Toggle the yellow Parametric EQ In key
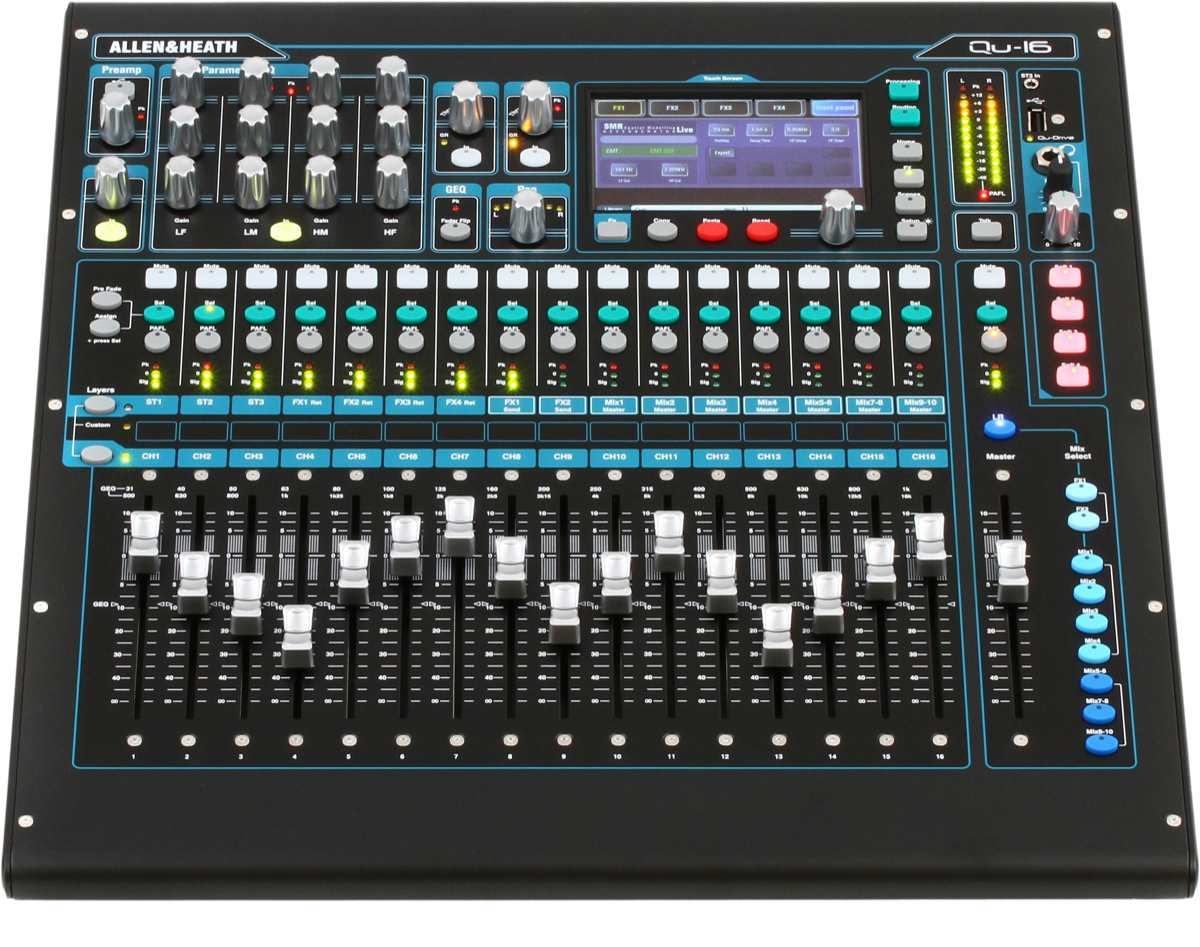Viewport: 1200px width, 947px height. coord(287,233)
